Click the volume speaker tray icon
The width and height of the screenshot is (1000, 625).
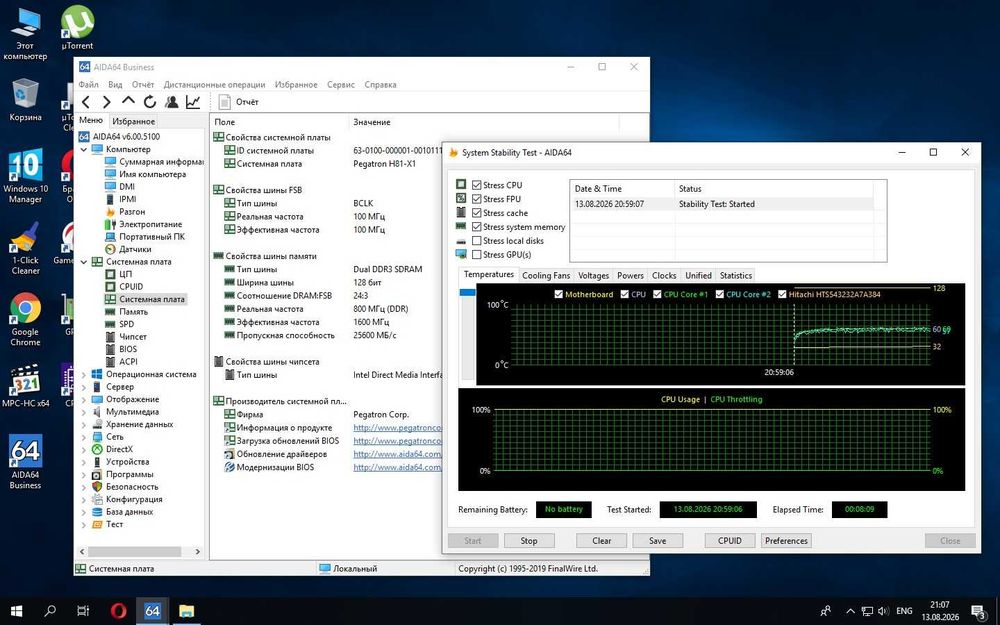(883, 611)
